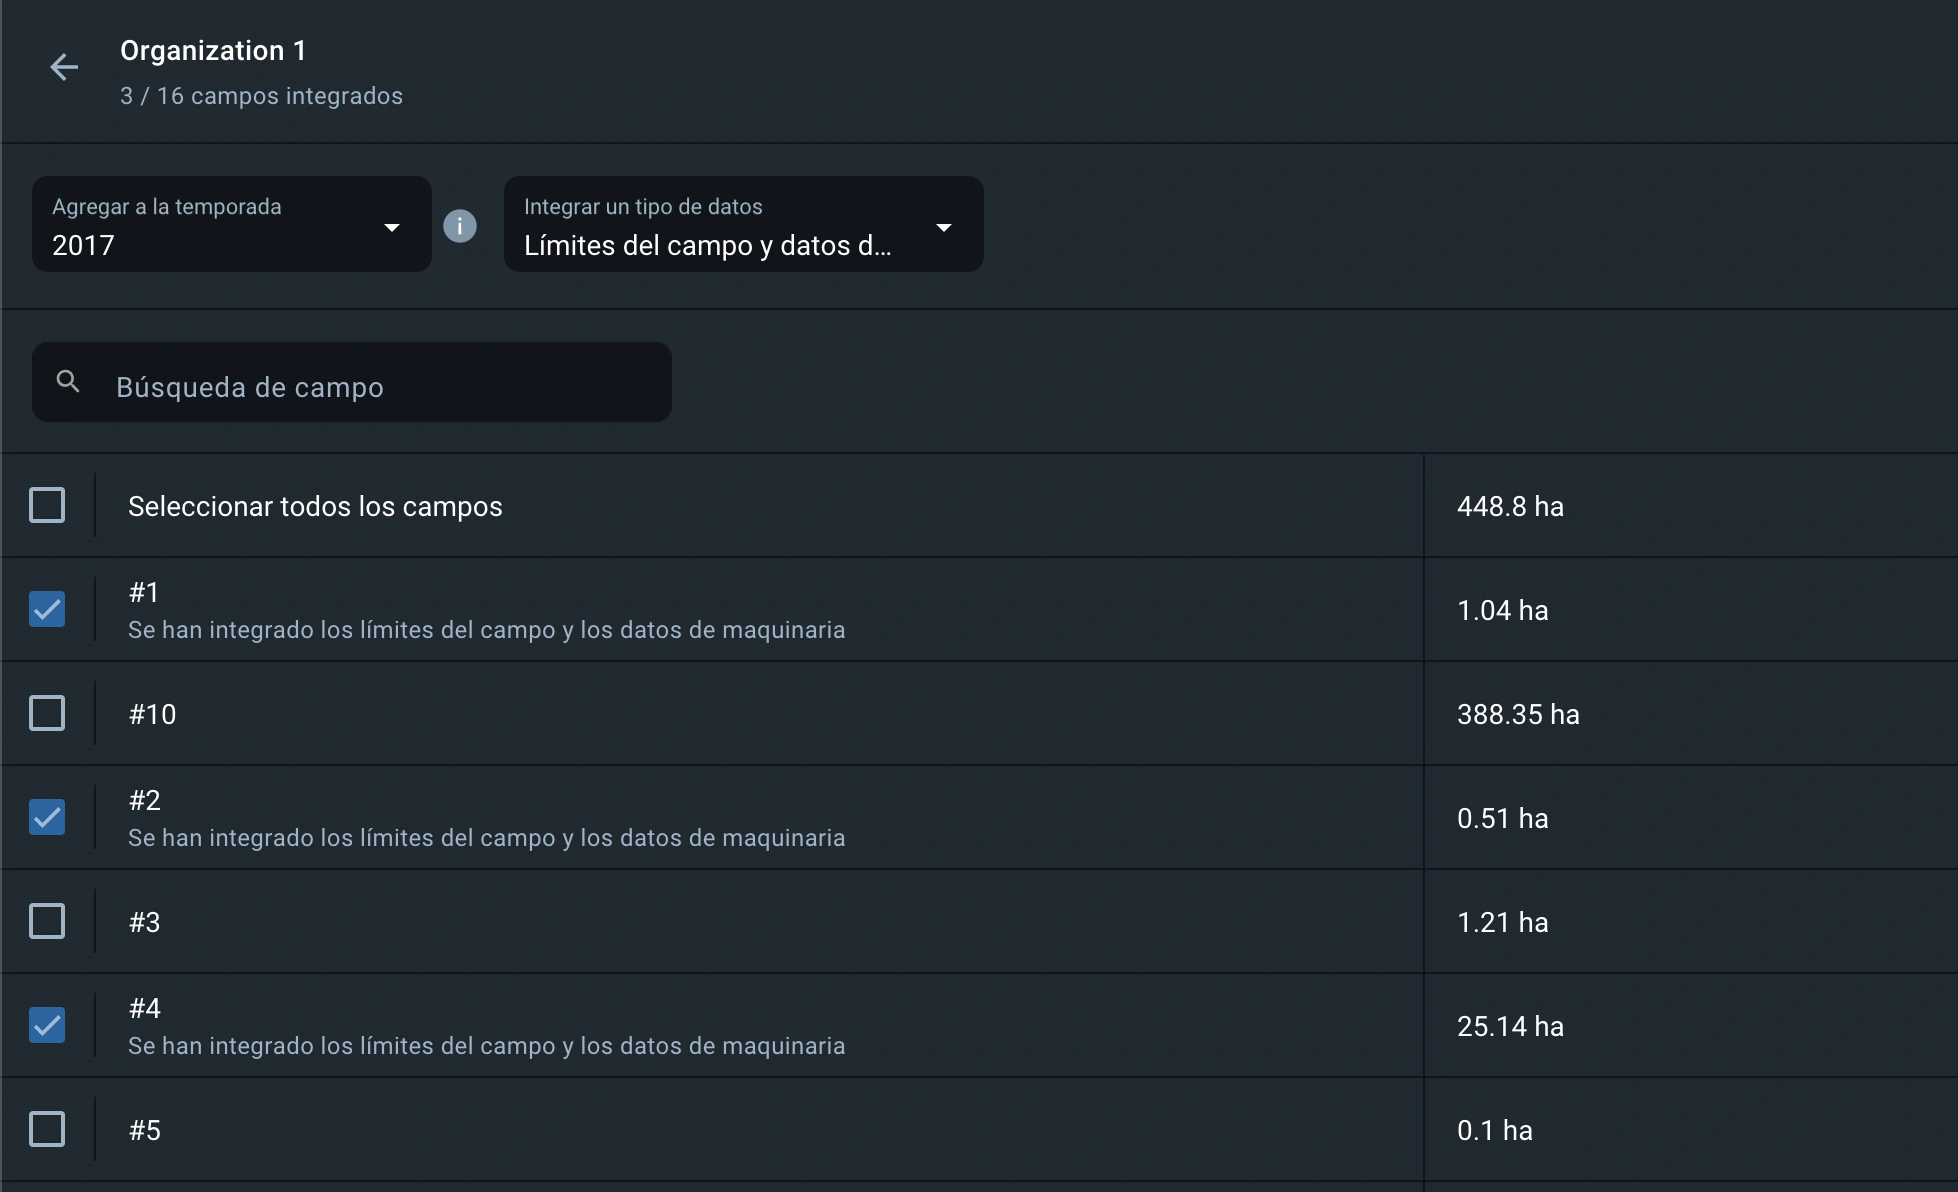Check Seleccionar todos los campos checkbox
Screen dimensions: 1958x1192
point(47,505)
